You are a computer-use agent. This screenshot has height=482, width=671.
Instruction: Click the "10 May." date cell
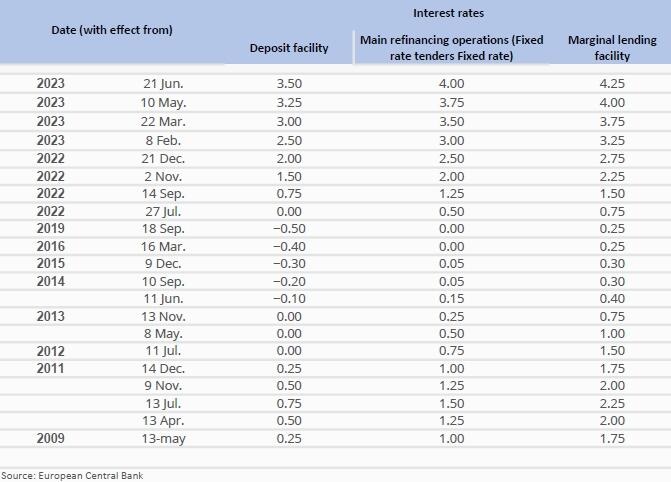point(164,102)
